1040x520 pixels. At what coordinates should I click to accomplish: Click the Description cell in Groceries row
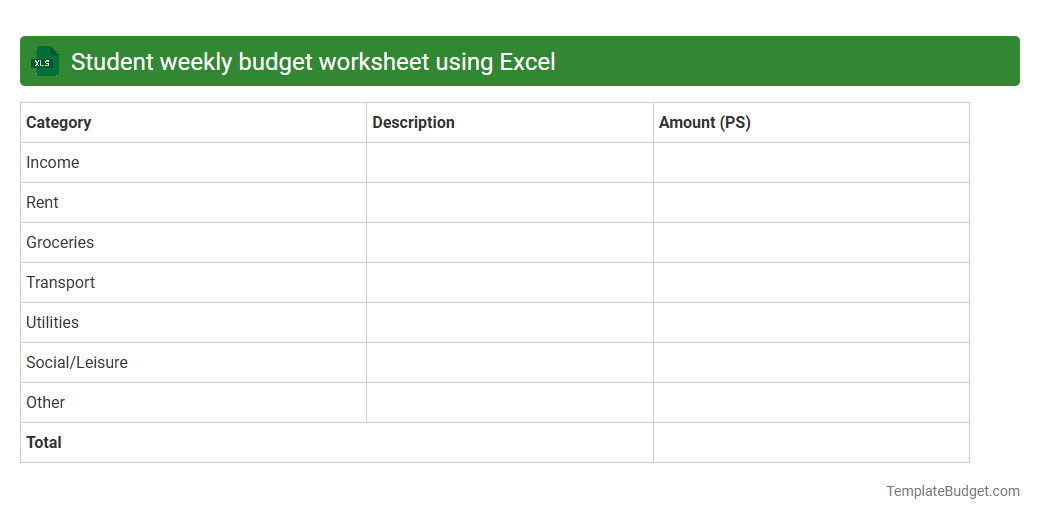(x=510, y=243)
